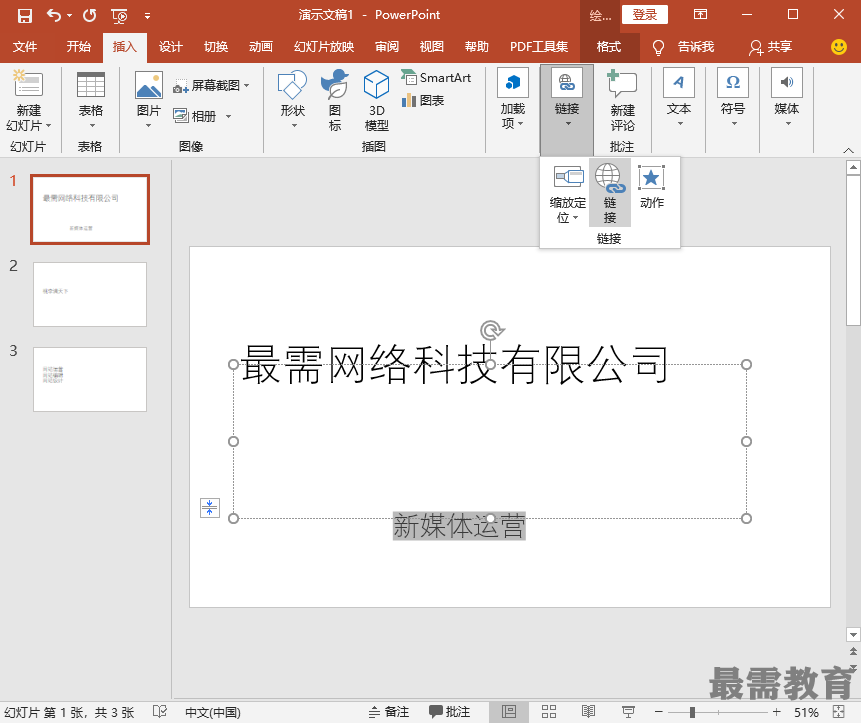Switch to Normal view in the status bar
861x723 pixels.
509,712
